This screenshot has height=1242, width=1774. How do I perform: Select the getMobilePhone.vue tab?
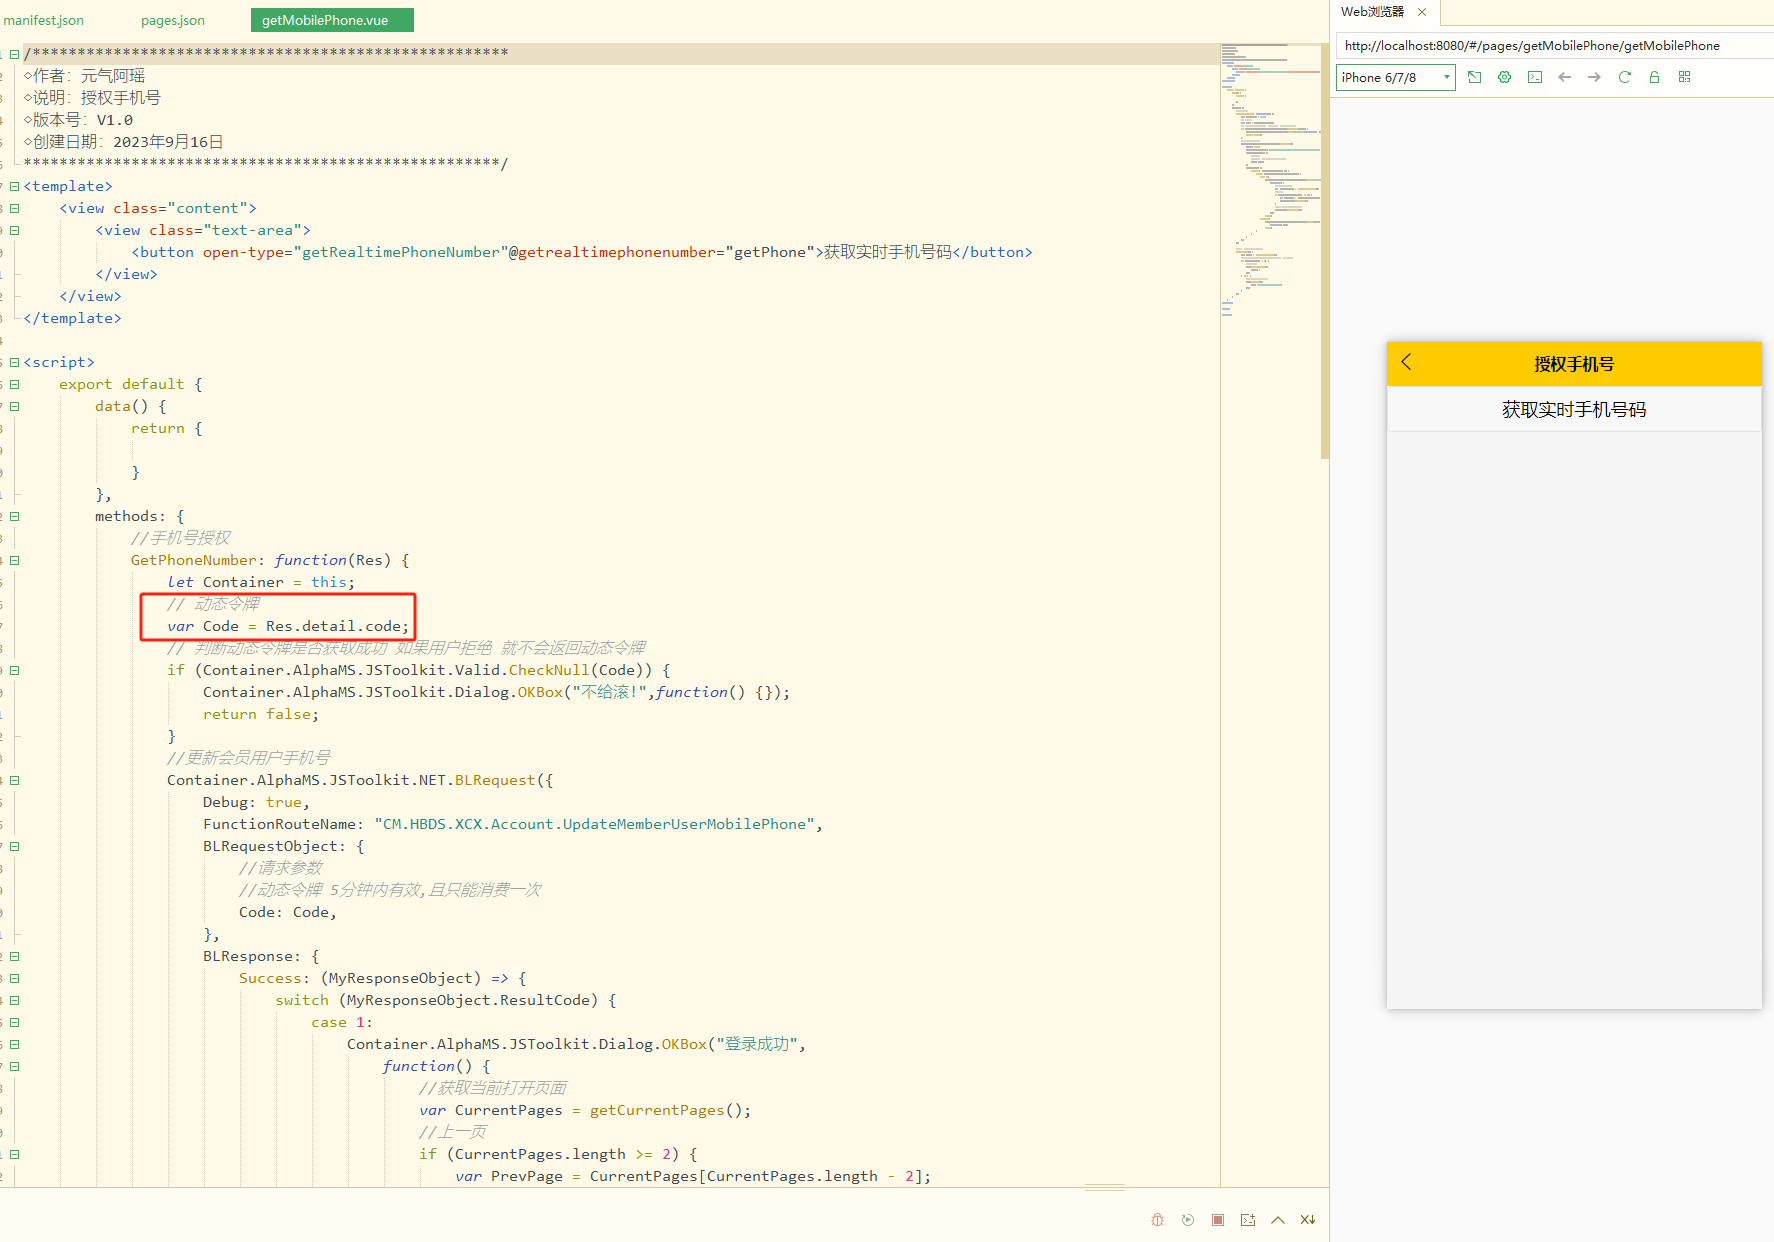(x=332, y=20)
